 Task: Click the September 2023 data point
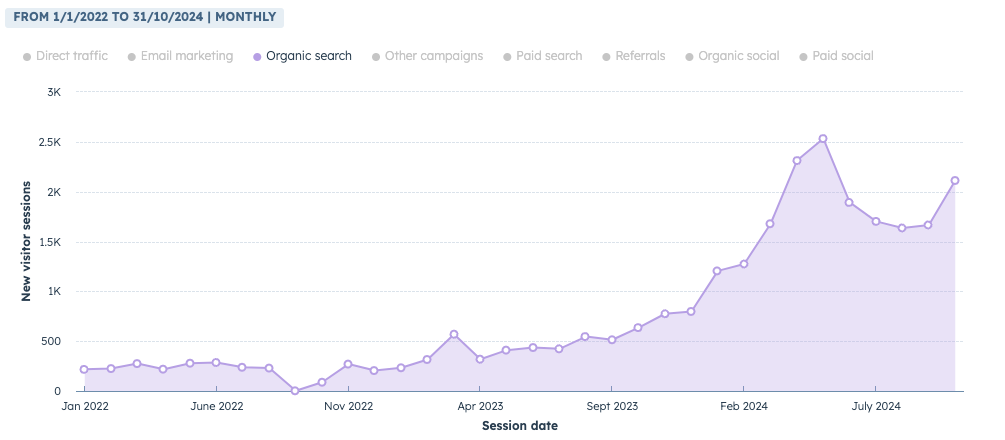coord(612,340)
